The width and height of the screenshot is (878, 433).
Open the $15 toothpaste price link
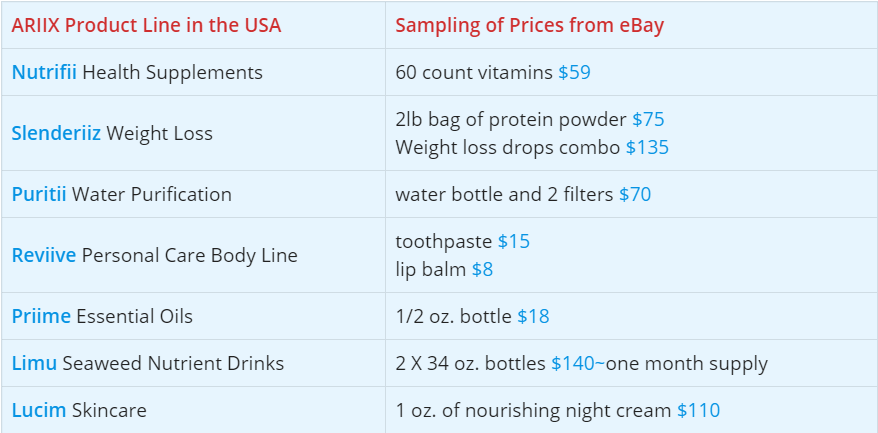tap(513, 241)
